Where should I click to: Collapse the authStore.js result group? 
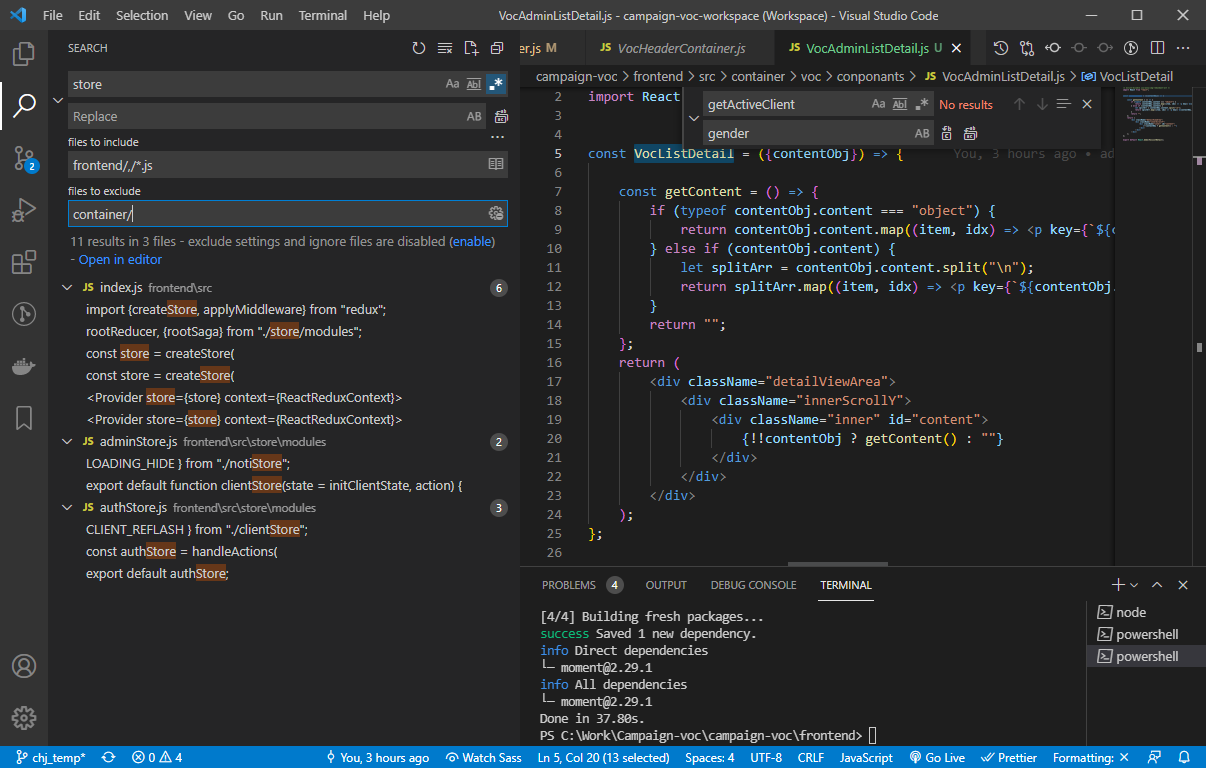68,508
